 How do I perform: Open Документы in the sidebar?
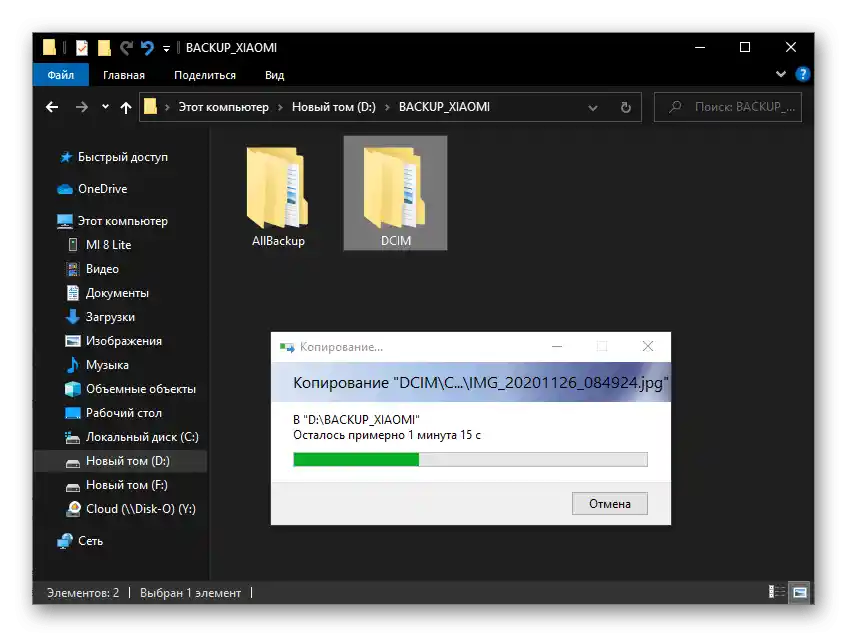click(x=117, y=293)
